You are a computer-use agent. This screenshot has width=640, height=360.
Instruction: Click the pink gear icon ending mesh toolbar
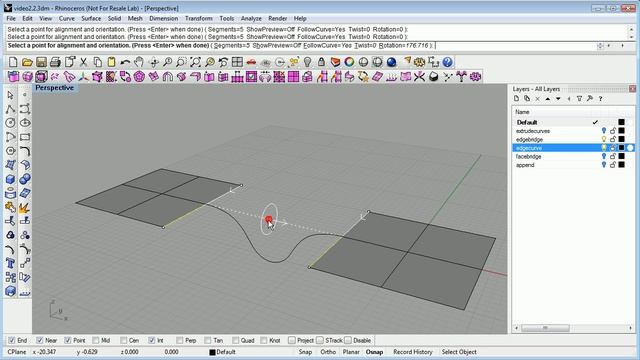(475, 76)
